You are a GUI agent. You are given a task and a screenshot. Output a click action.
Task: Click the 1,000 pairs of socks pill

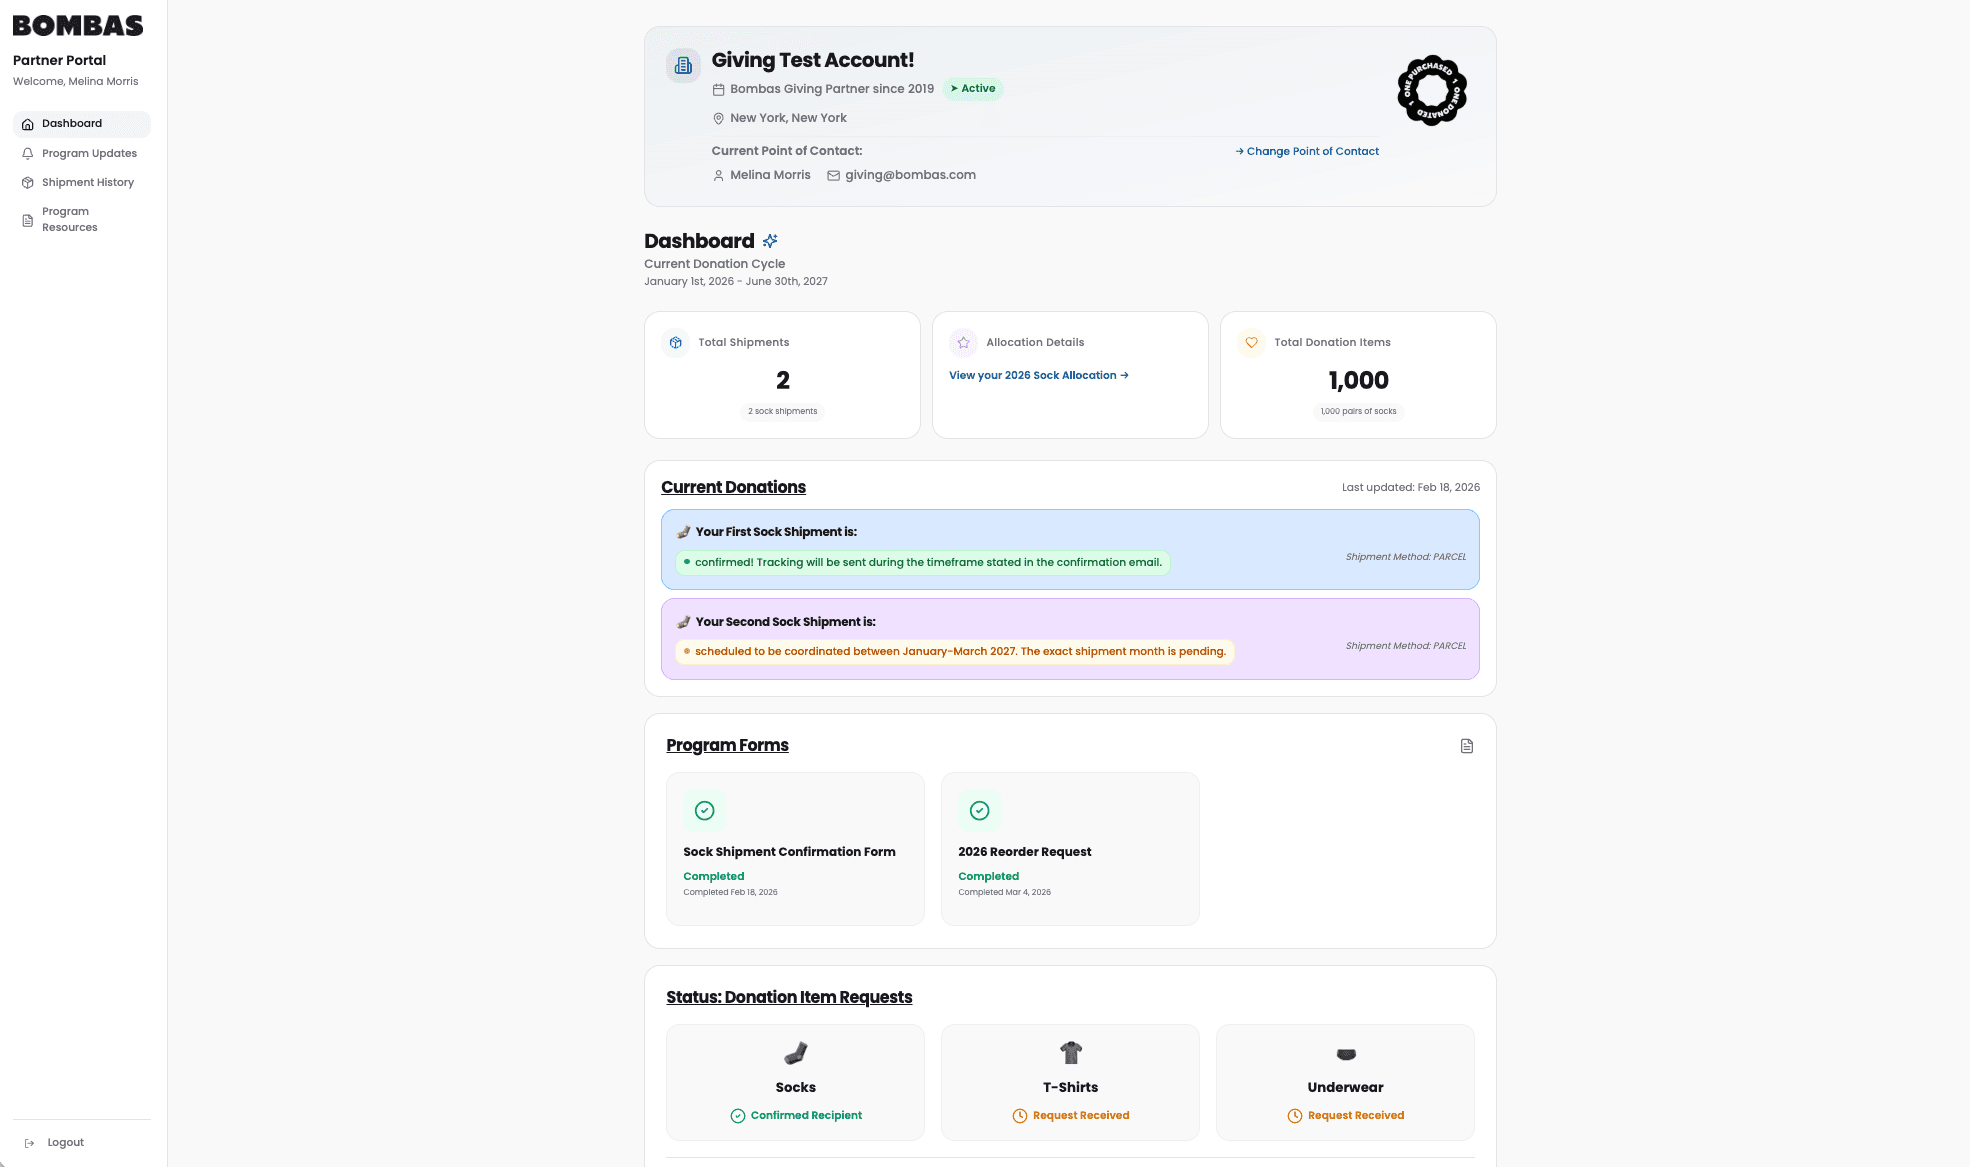tap(1358, 411)
